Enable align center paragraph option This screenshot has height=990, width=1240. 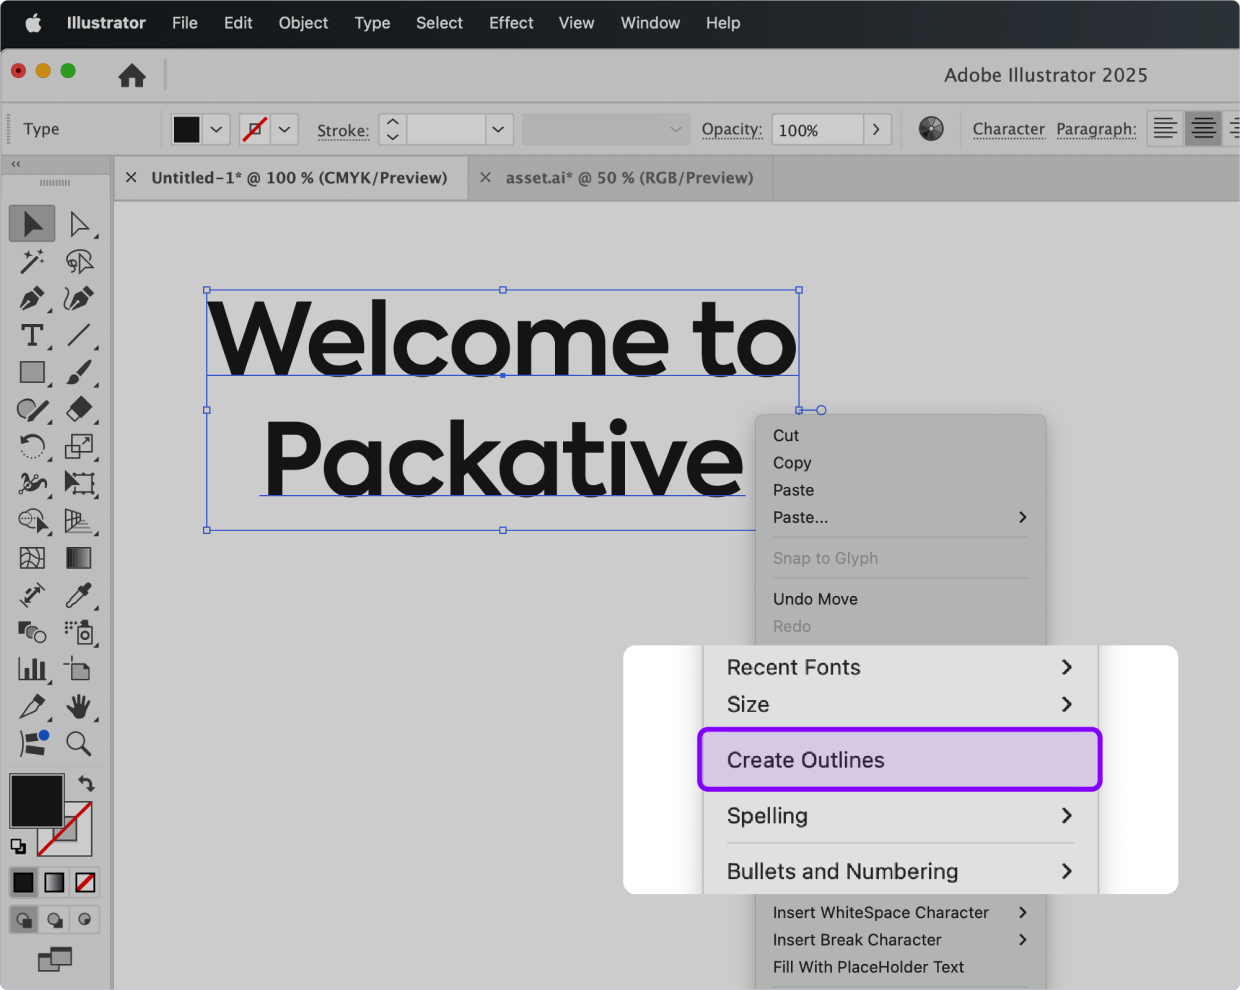(x=1203, y=129)
